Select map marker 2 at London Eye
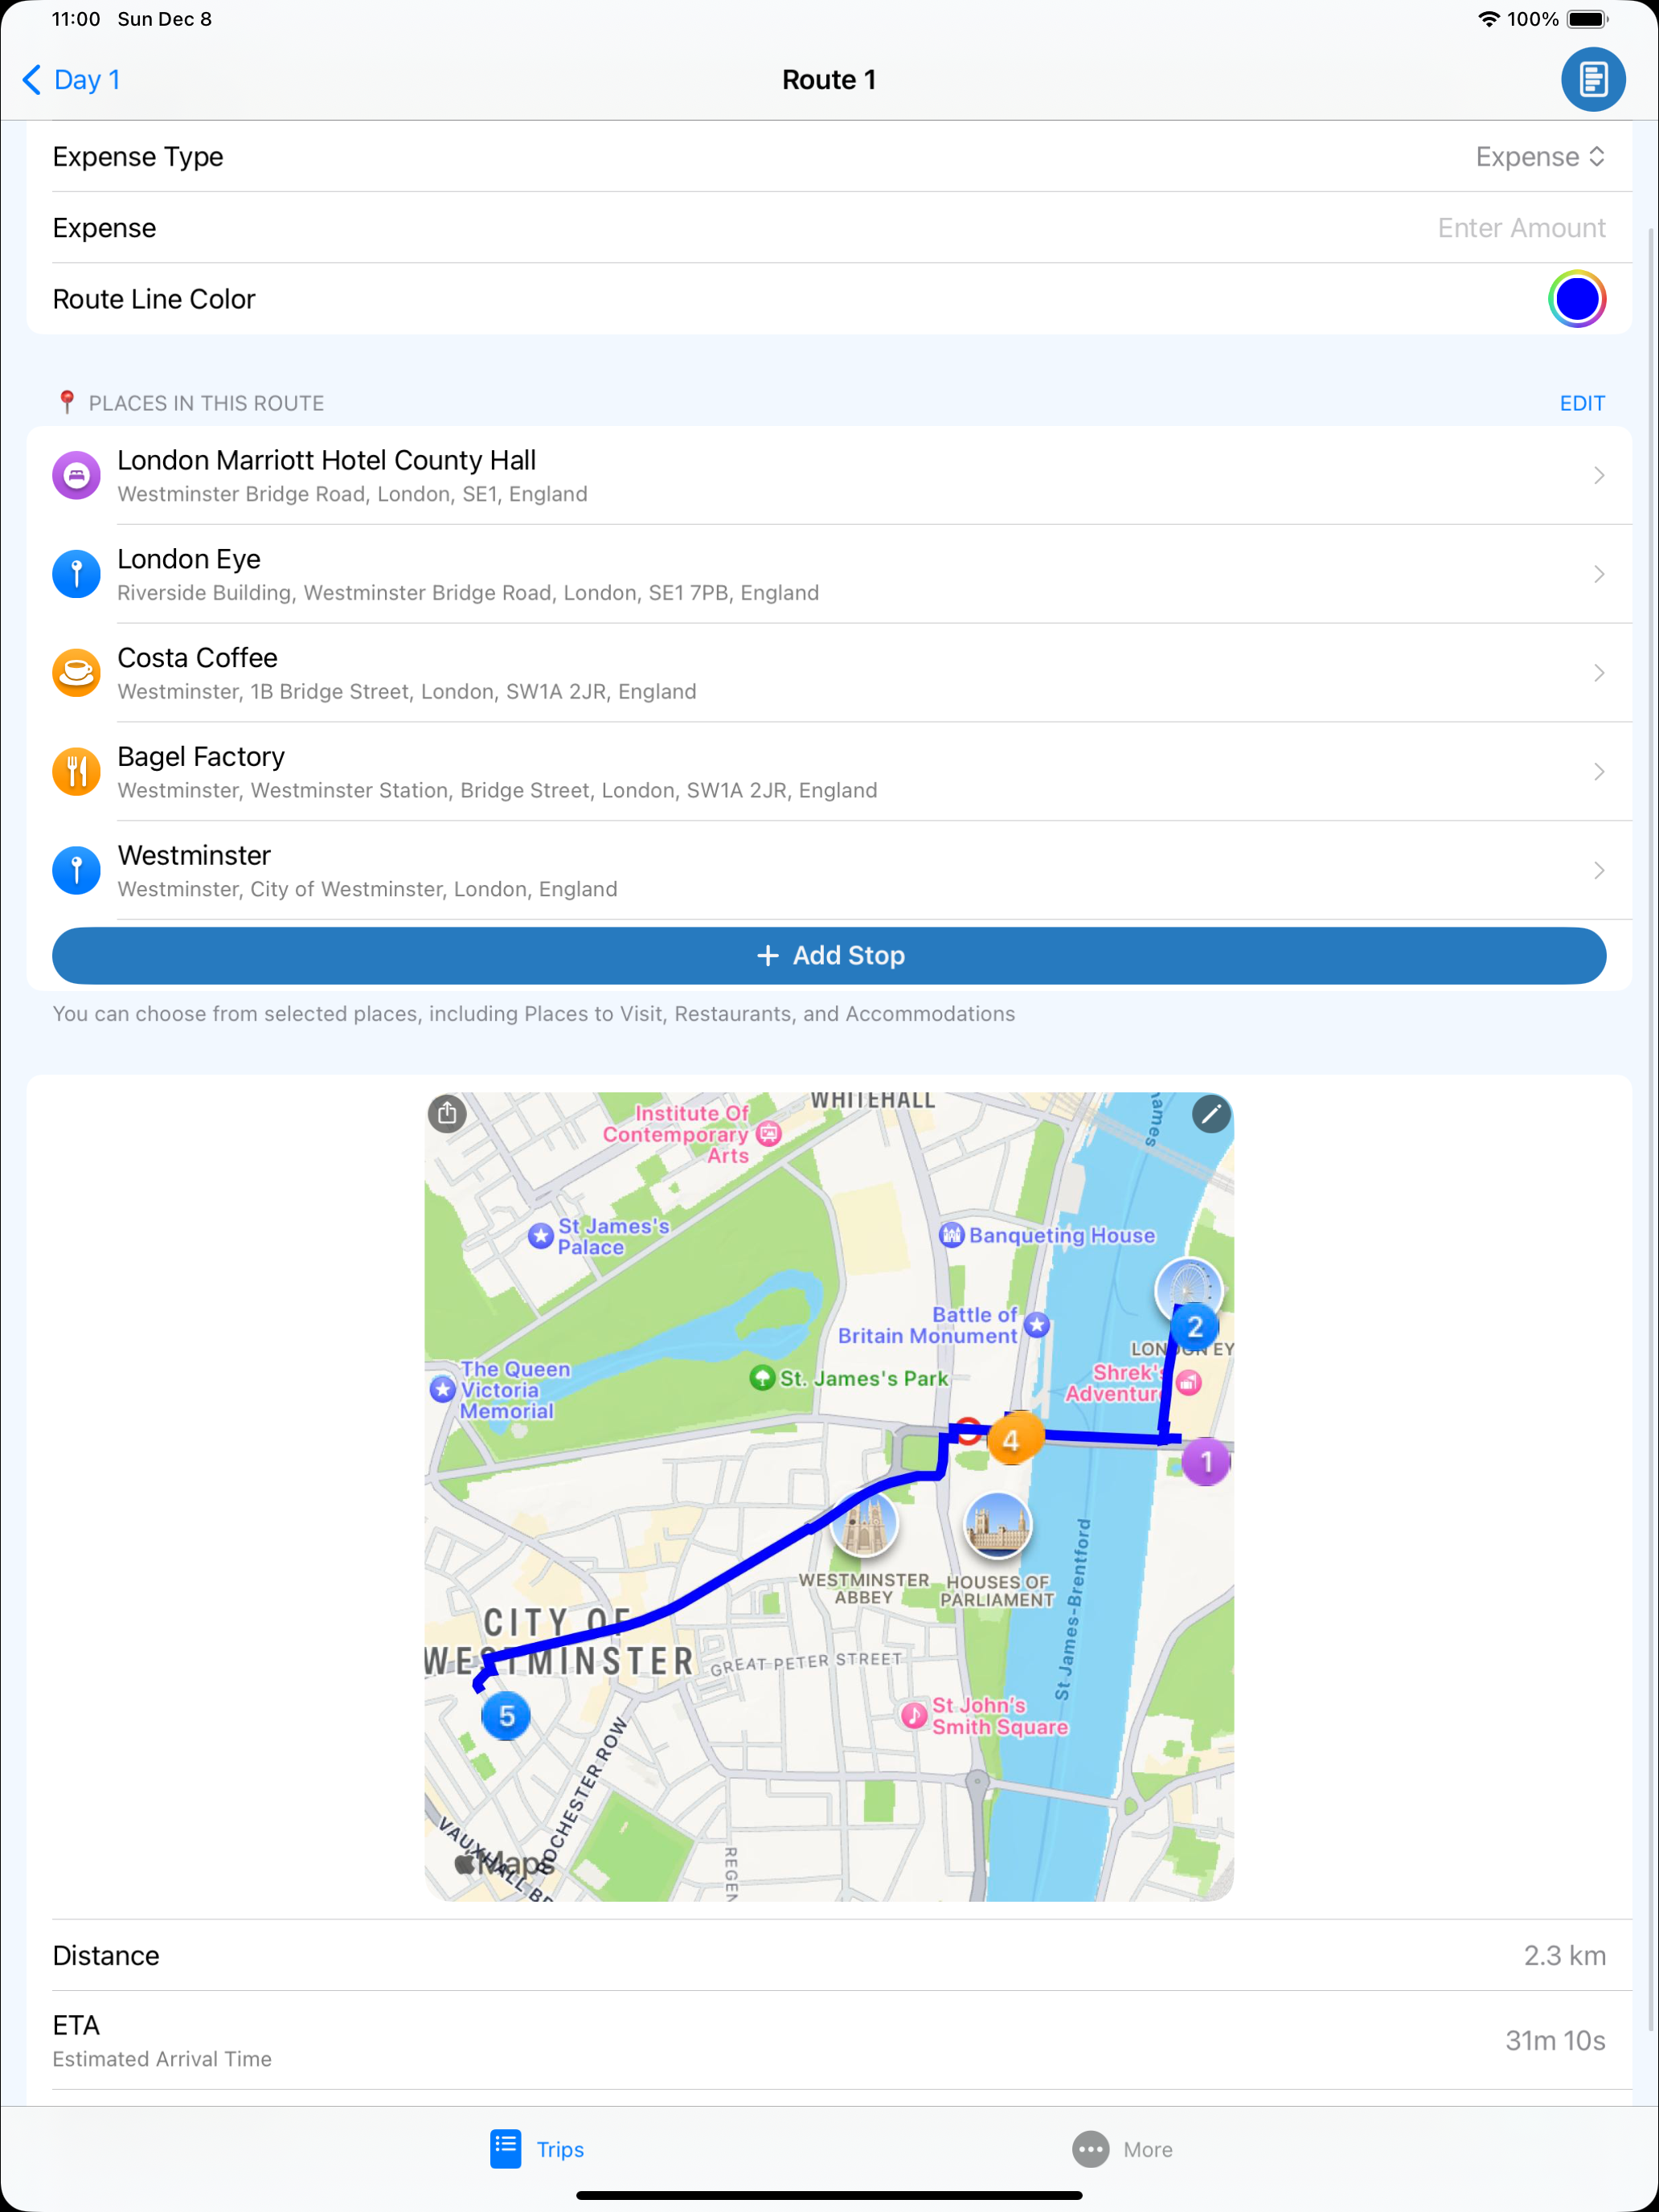The image size is (1659, 2212). click(1194, 1327)
